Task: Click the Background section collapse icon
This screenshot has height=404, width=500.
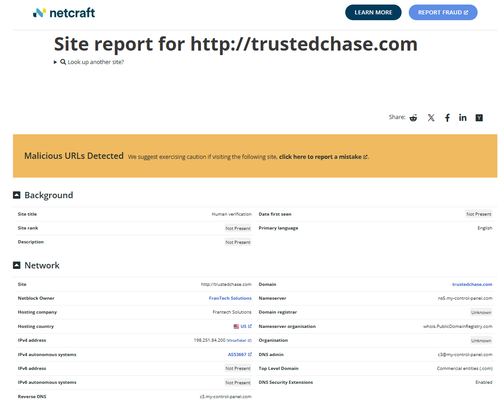Action: click(x=17, y=195)
